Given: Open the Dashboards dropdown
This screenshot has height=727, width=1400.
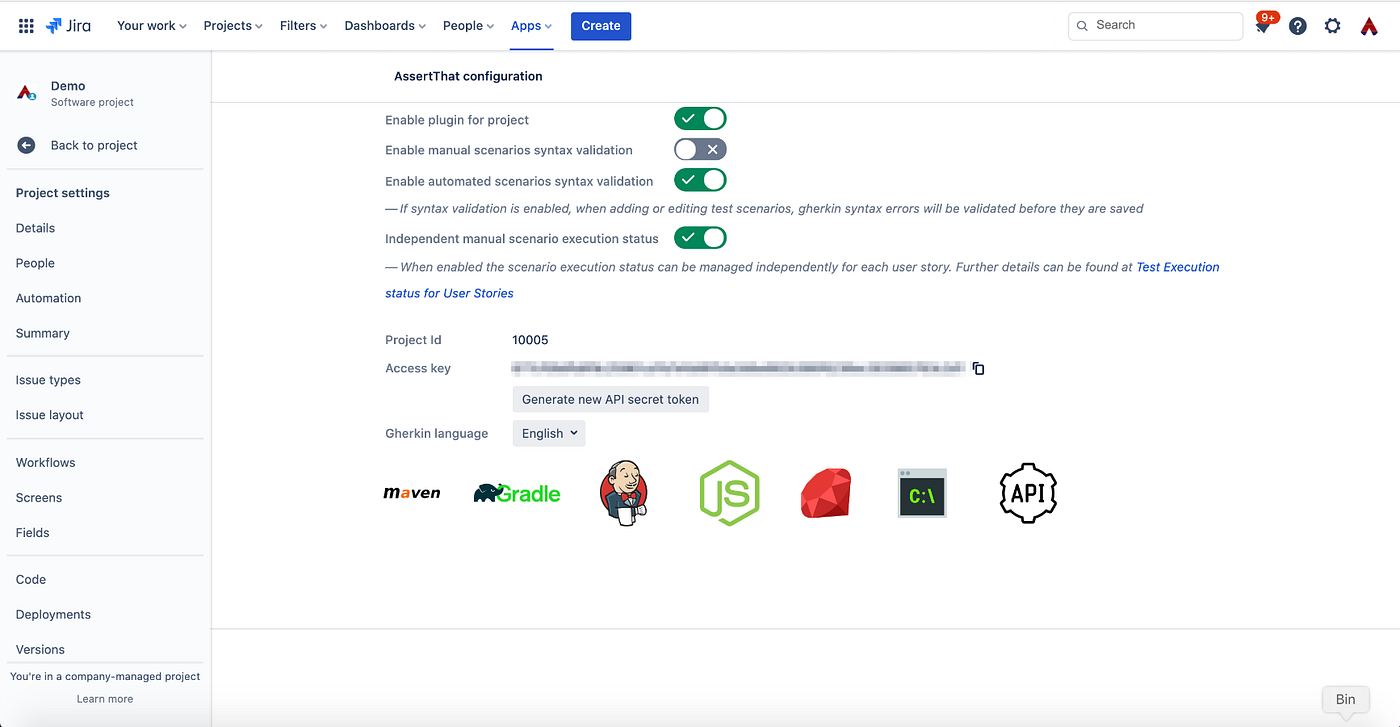Looking at the screenshot, I should point(384,25).
